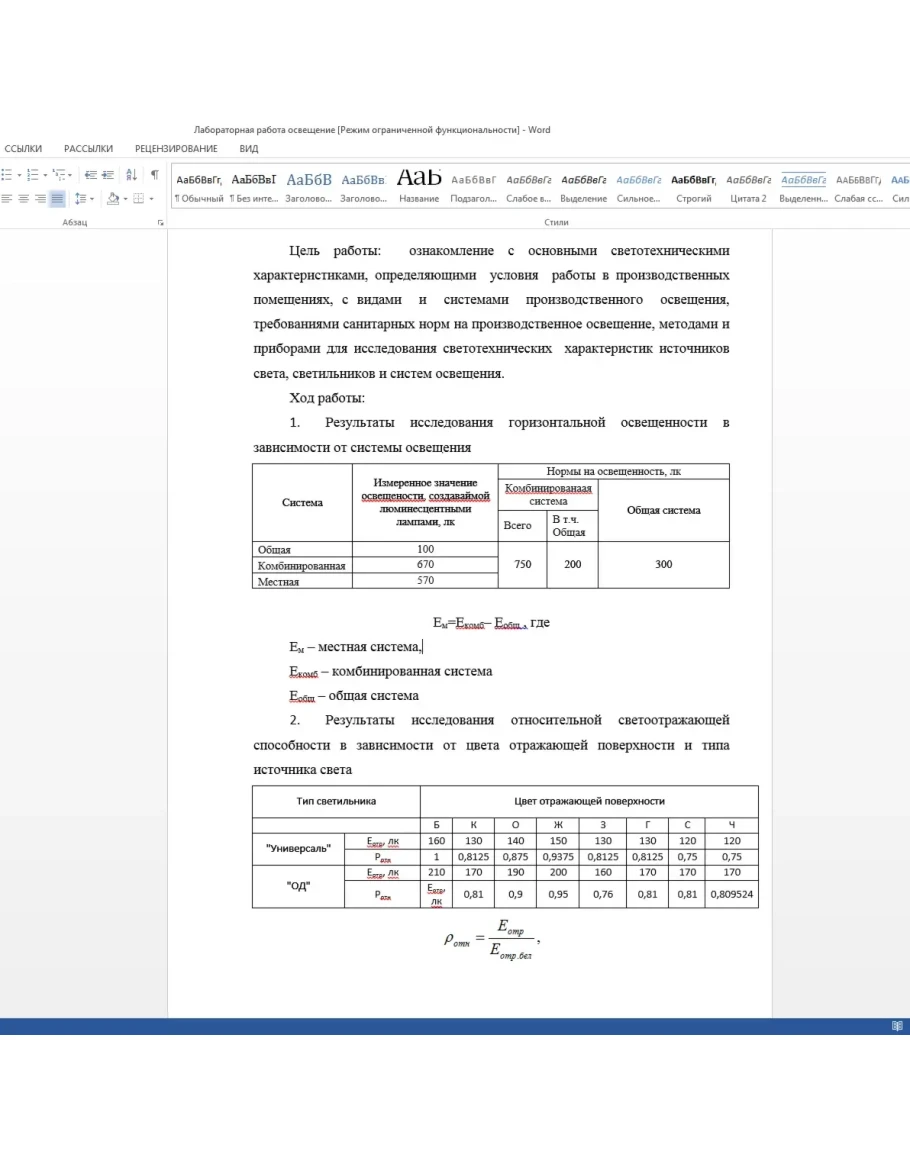Screen dimensions: 910x1155
Task: Expand the borders dropdown arrow
Action: coord(151,199)
